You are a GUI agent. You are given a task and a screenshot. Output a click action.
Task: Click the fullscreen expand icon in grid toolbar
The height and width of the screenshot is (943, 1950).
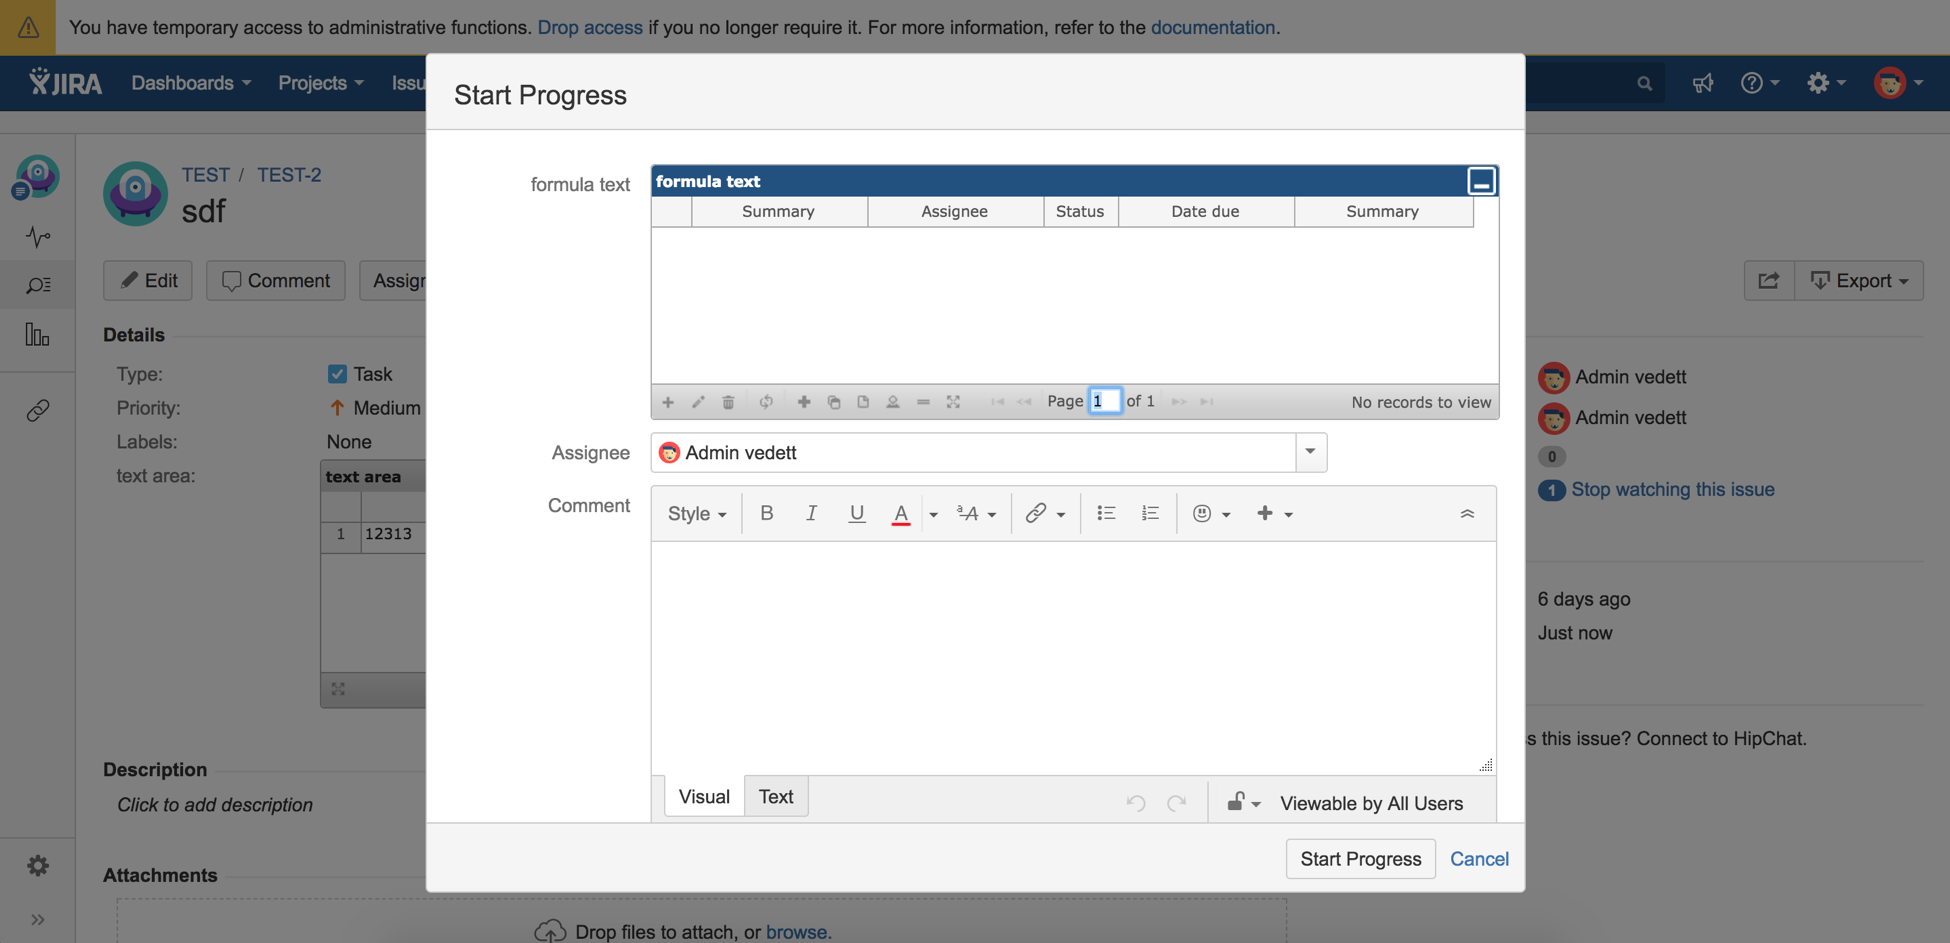coord(953,402)
